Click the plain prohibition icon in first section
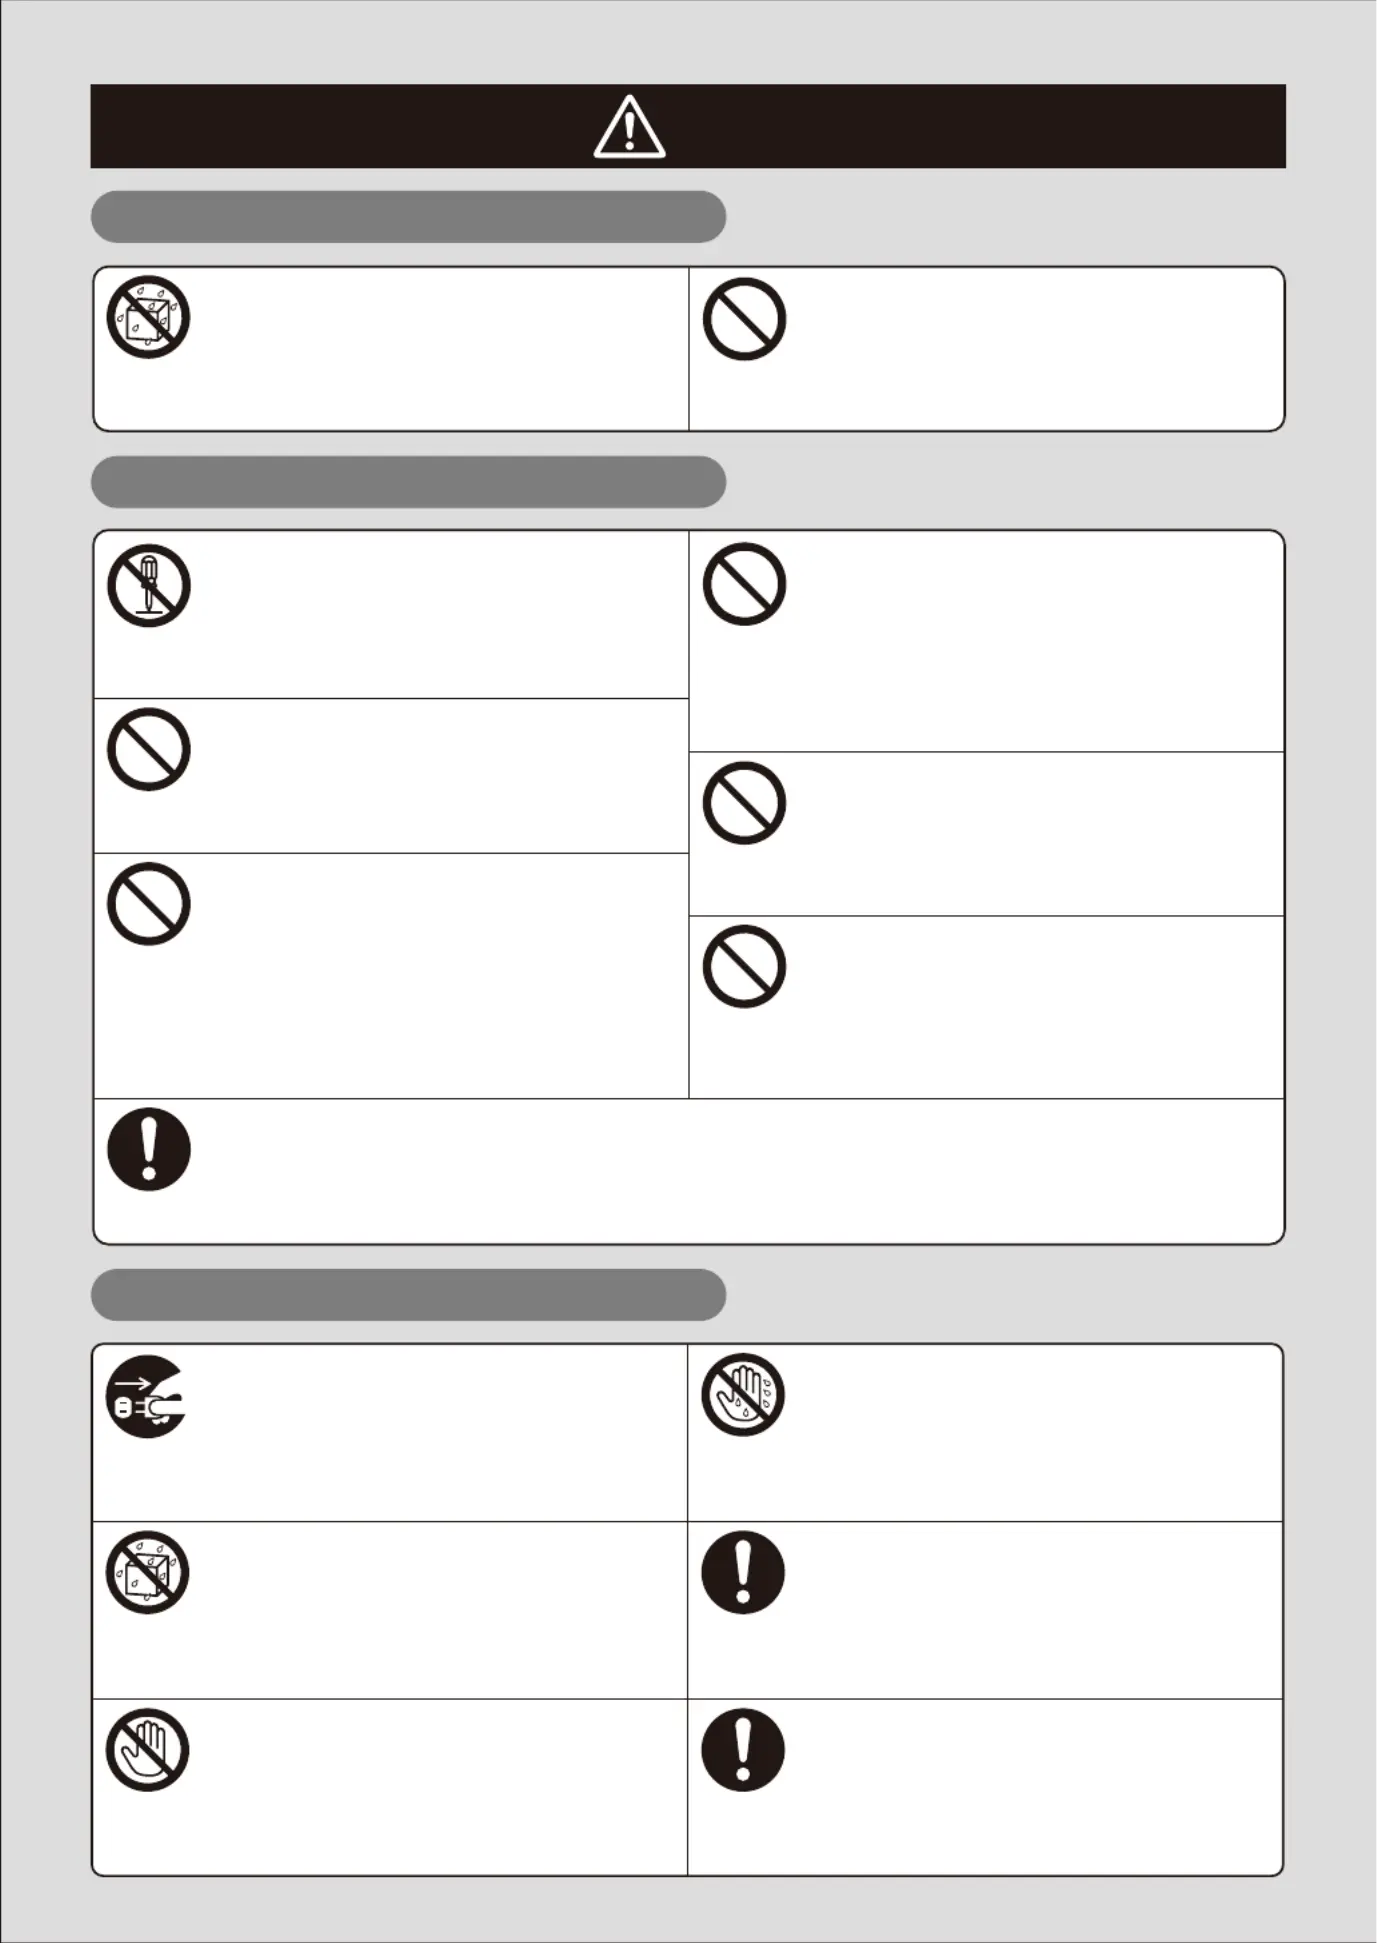Screen dimensions: 1377x1943 (744, 319)
